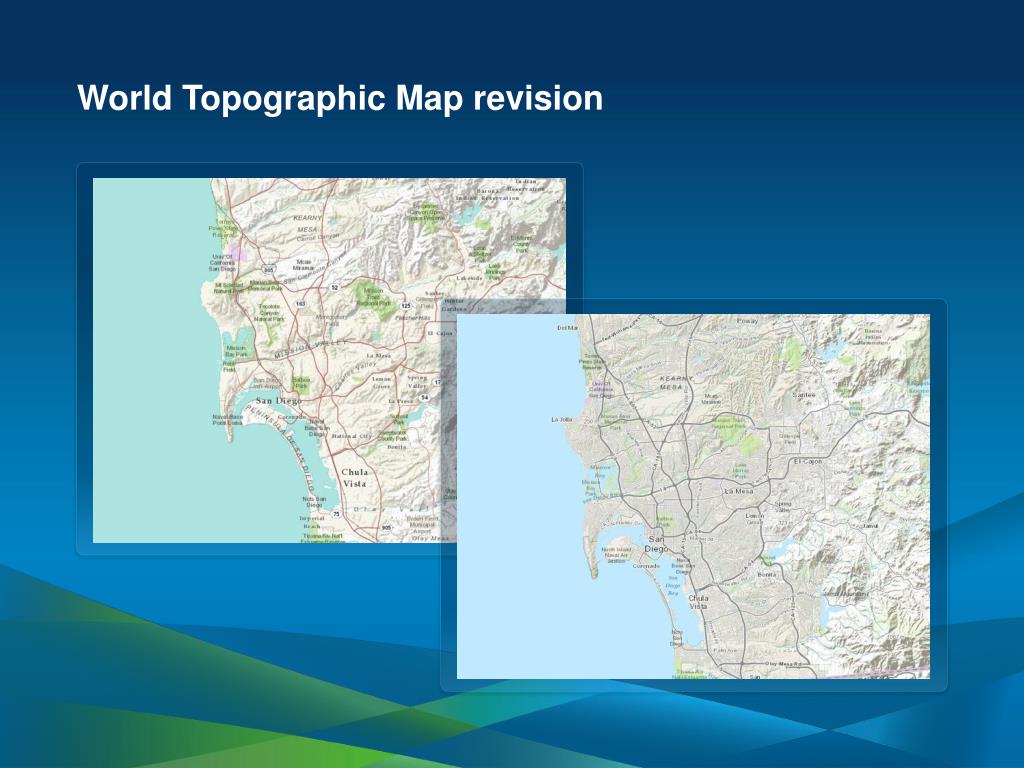Select the revised light-blue-ocean topographic map image
This screenshot has width=1024, height=768.
(693, 496)
